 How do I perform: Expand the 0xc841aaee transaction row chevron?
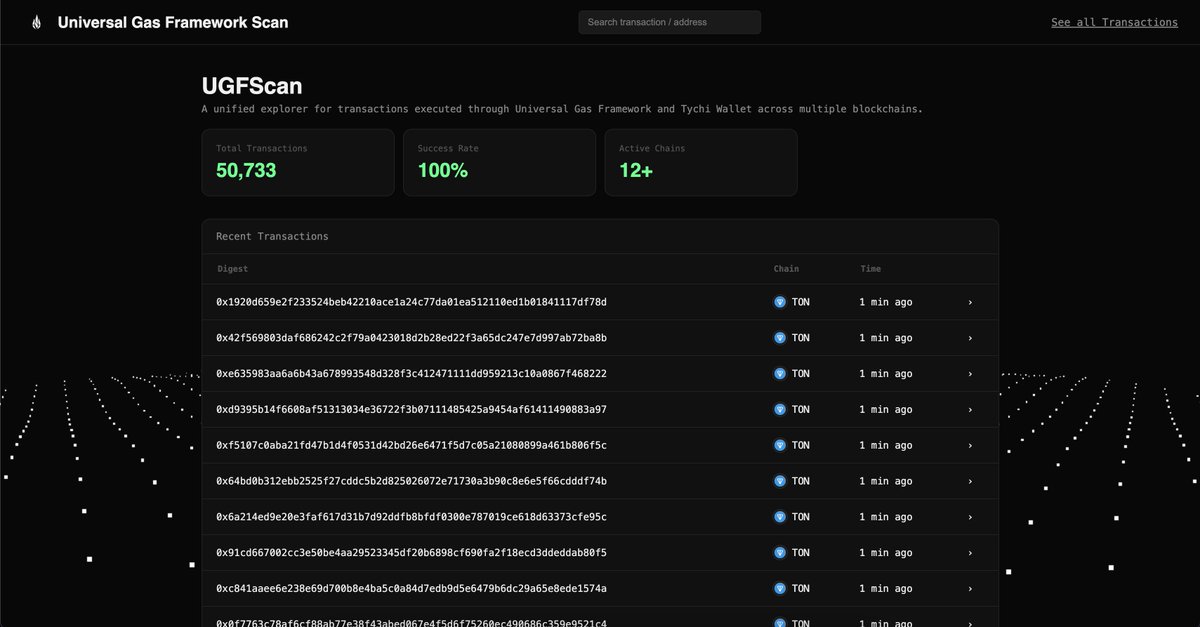pyautogui.click(x=970, y=588)
